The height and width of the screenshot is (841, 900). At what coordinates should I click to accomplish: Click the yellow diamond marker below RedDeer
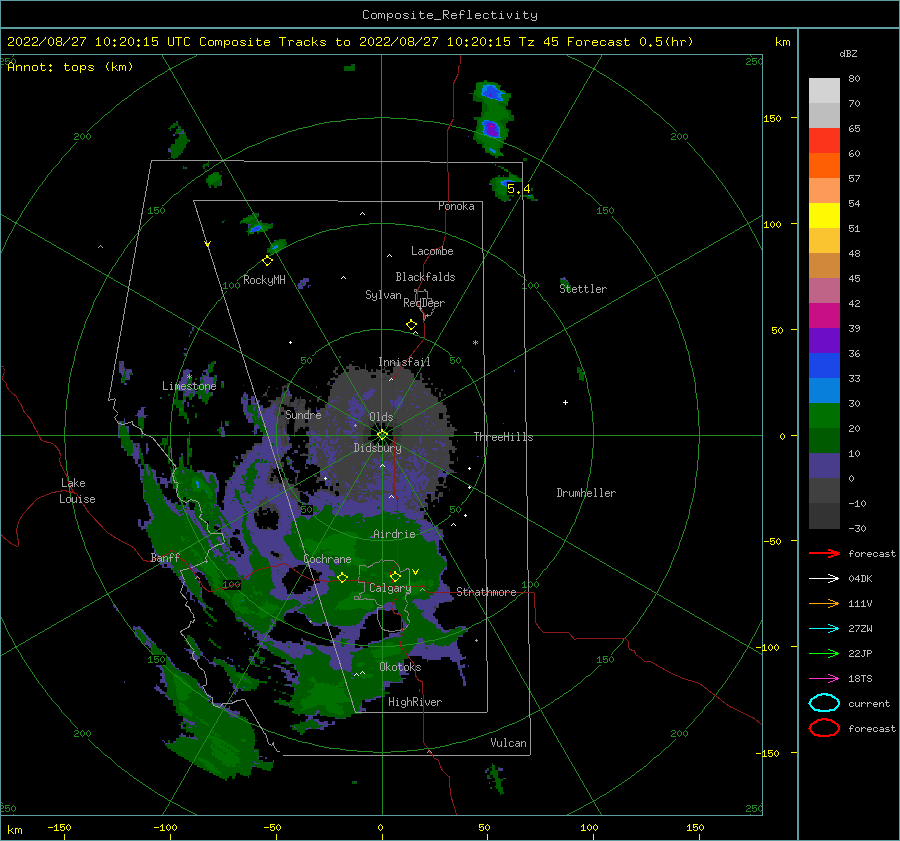click(411, 324)
